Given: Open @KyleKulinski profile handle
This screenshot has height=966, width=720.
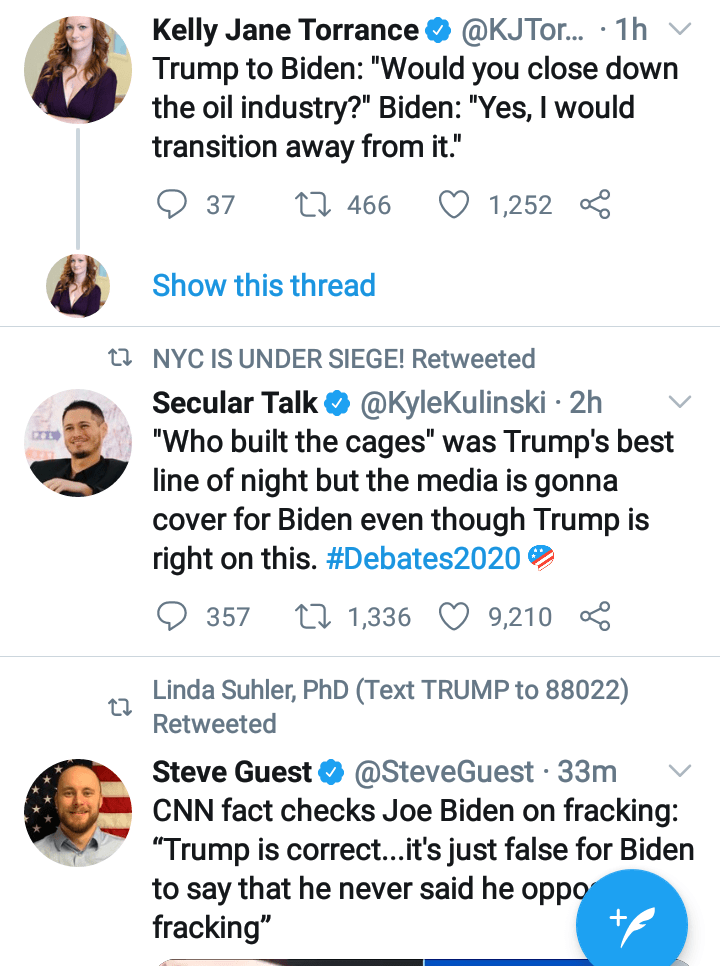Looking at the screenshot, I should coord(453,403).
